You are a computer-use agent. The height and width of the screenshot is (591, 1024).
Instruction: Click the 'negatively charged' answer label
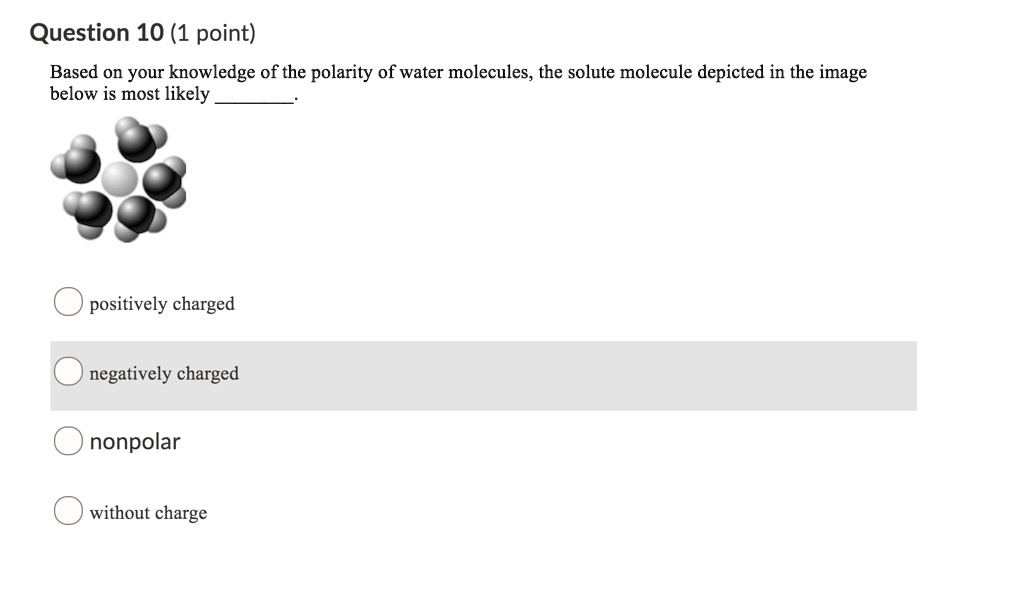click(164, 373)
